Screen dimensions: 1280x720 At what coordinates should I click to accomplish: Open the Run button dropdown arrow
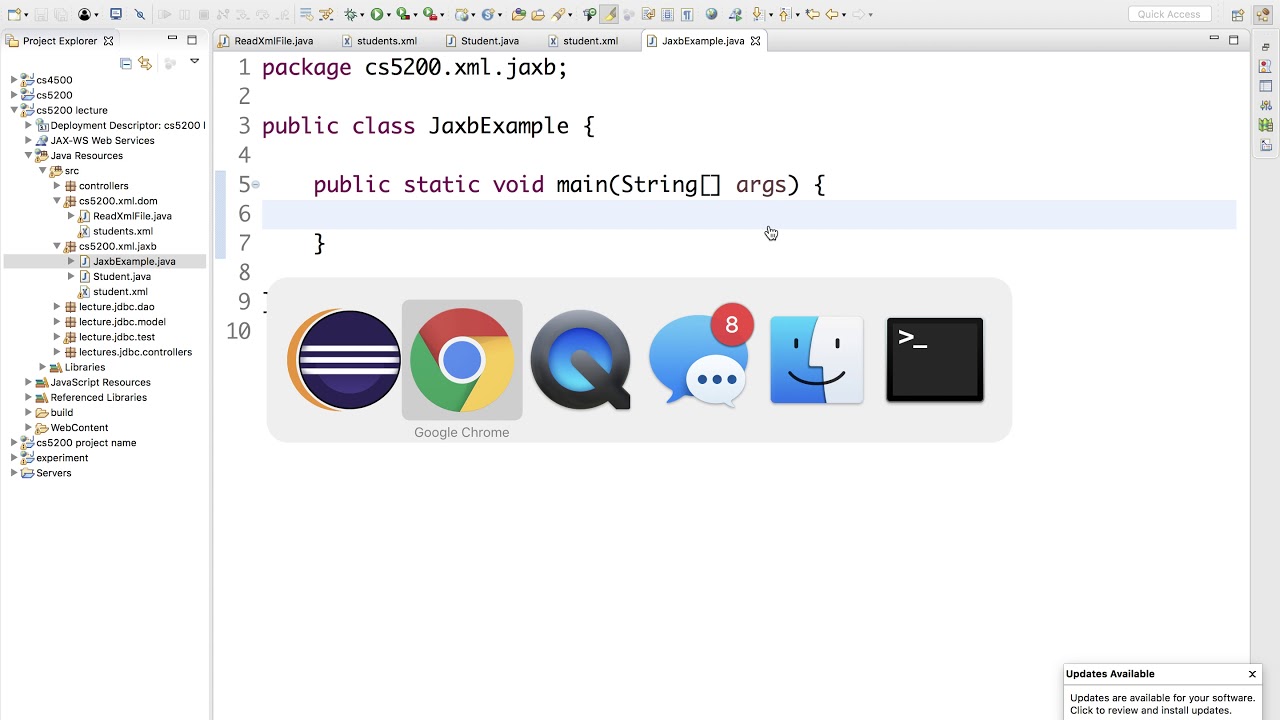point(388,15)
